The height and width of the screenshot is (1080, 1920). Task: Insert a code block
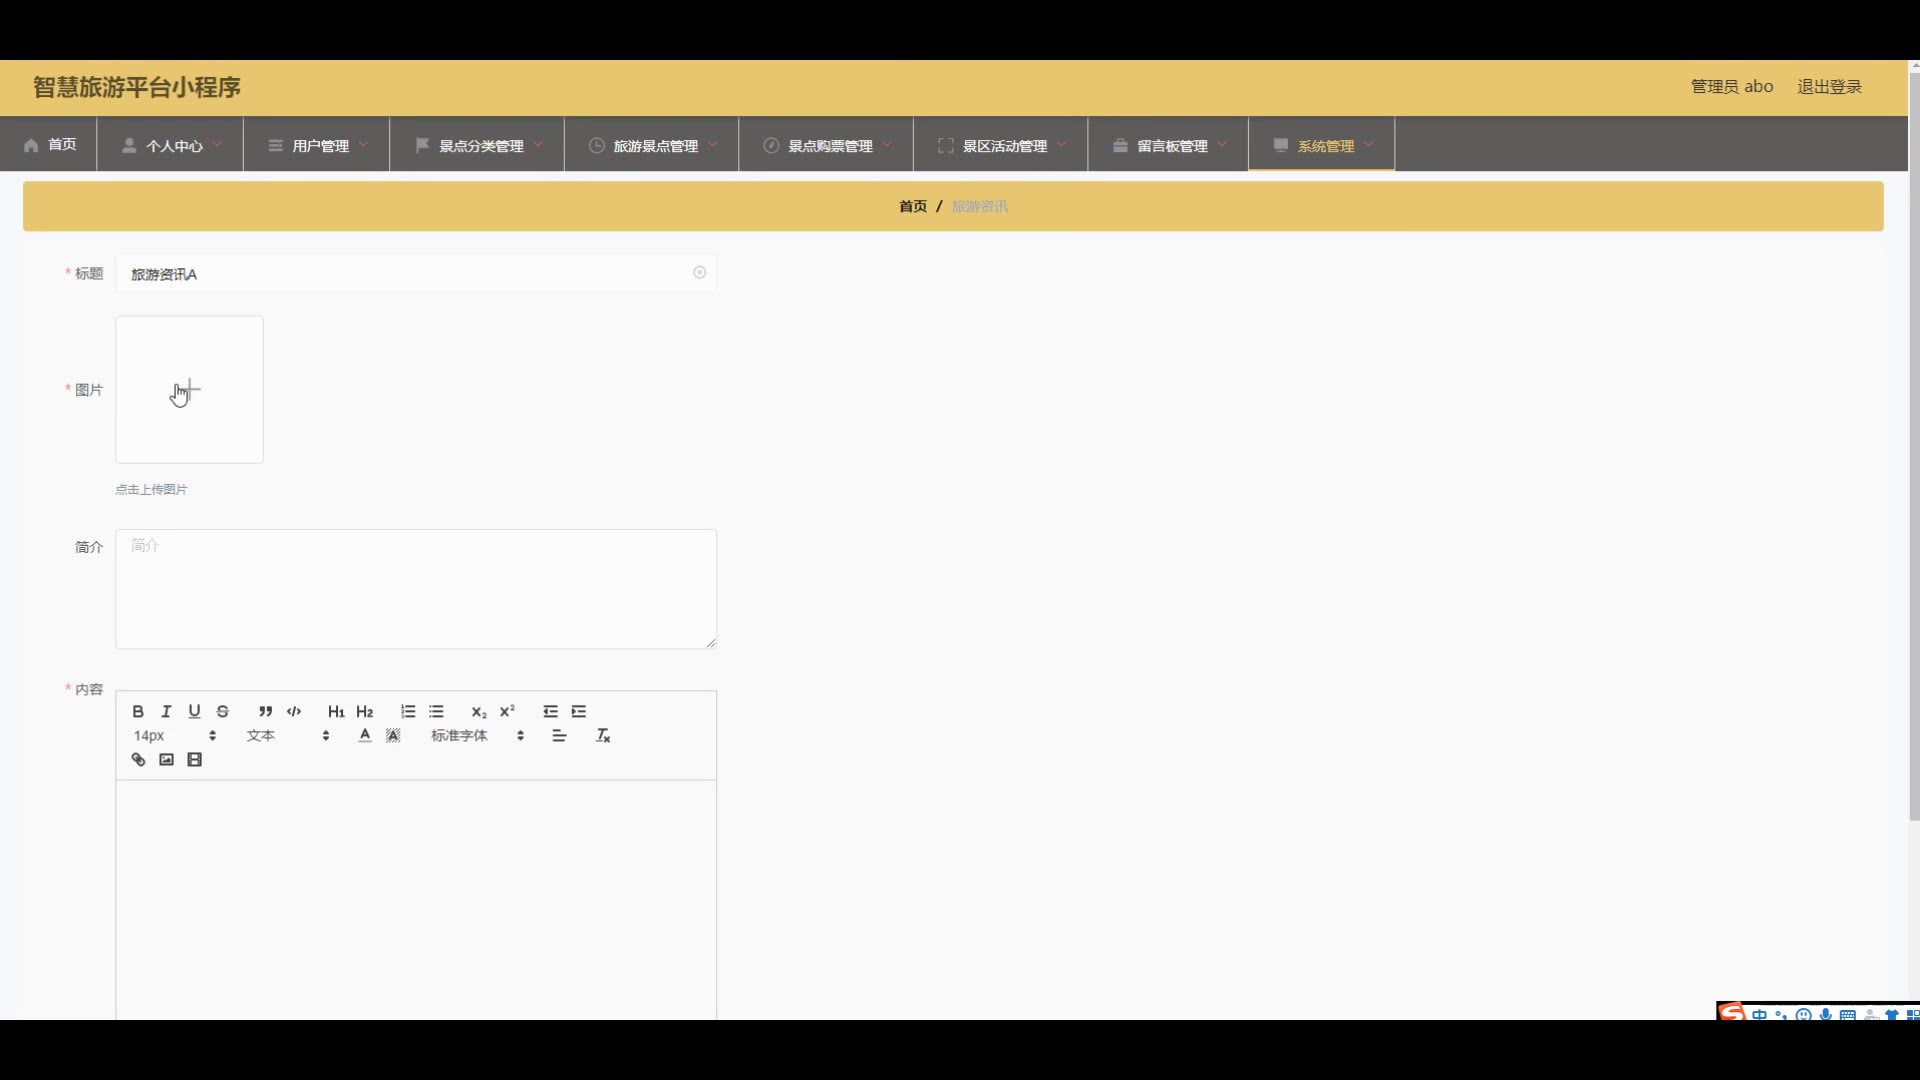point(294,712)
